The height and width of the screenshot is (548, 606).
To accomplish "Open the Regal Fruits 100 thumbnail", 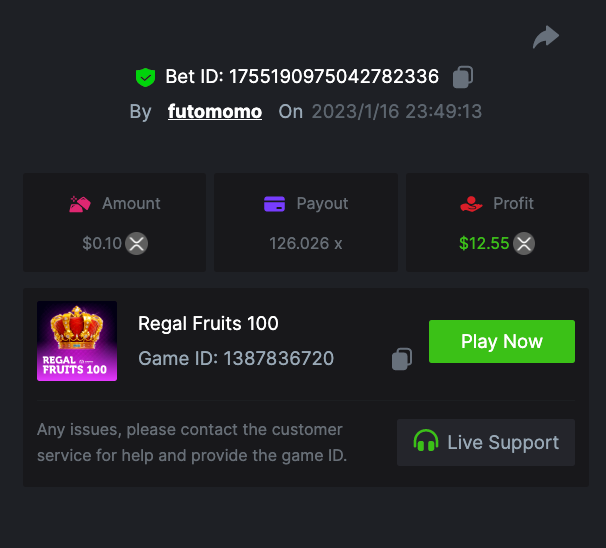I will pos(77,341).
